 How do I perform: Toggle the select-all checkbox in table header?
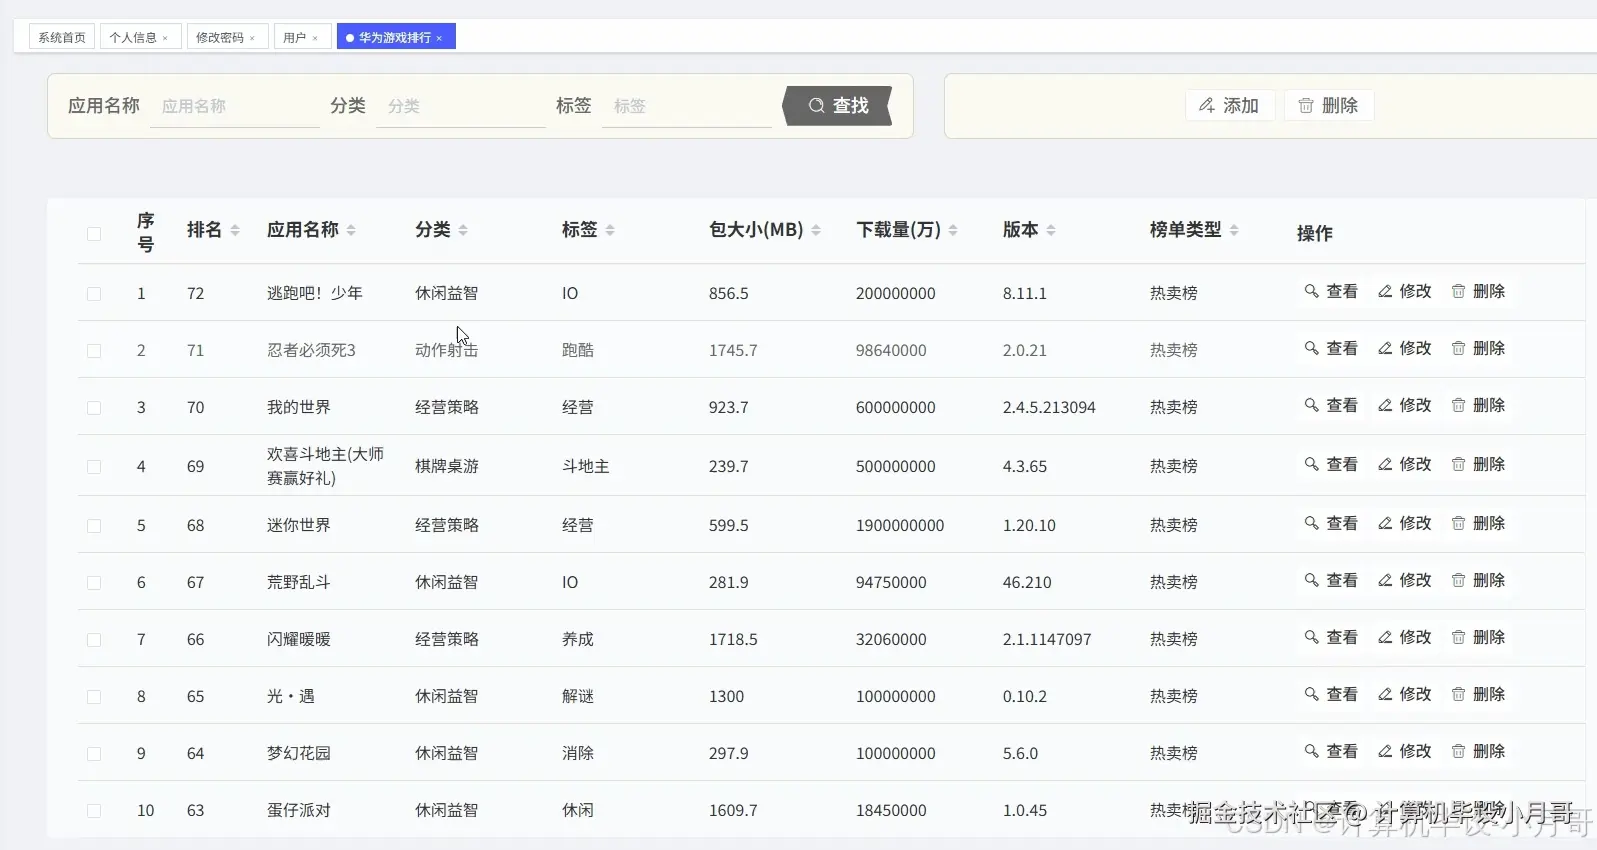[94, 234]
